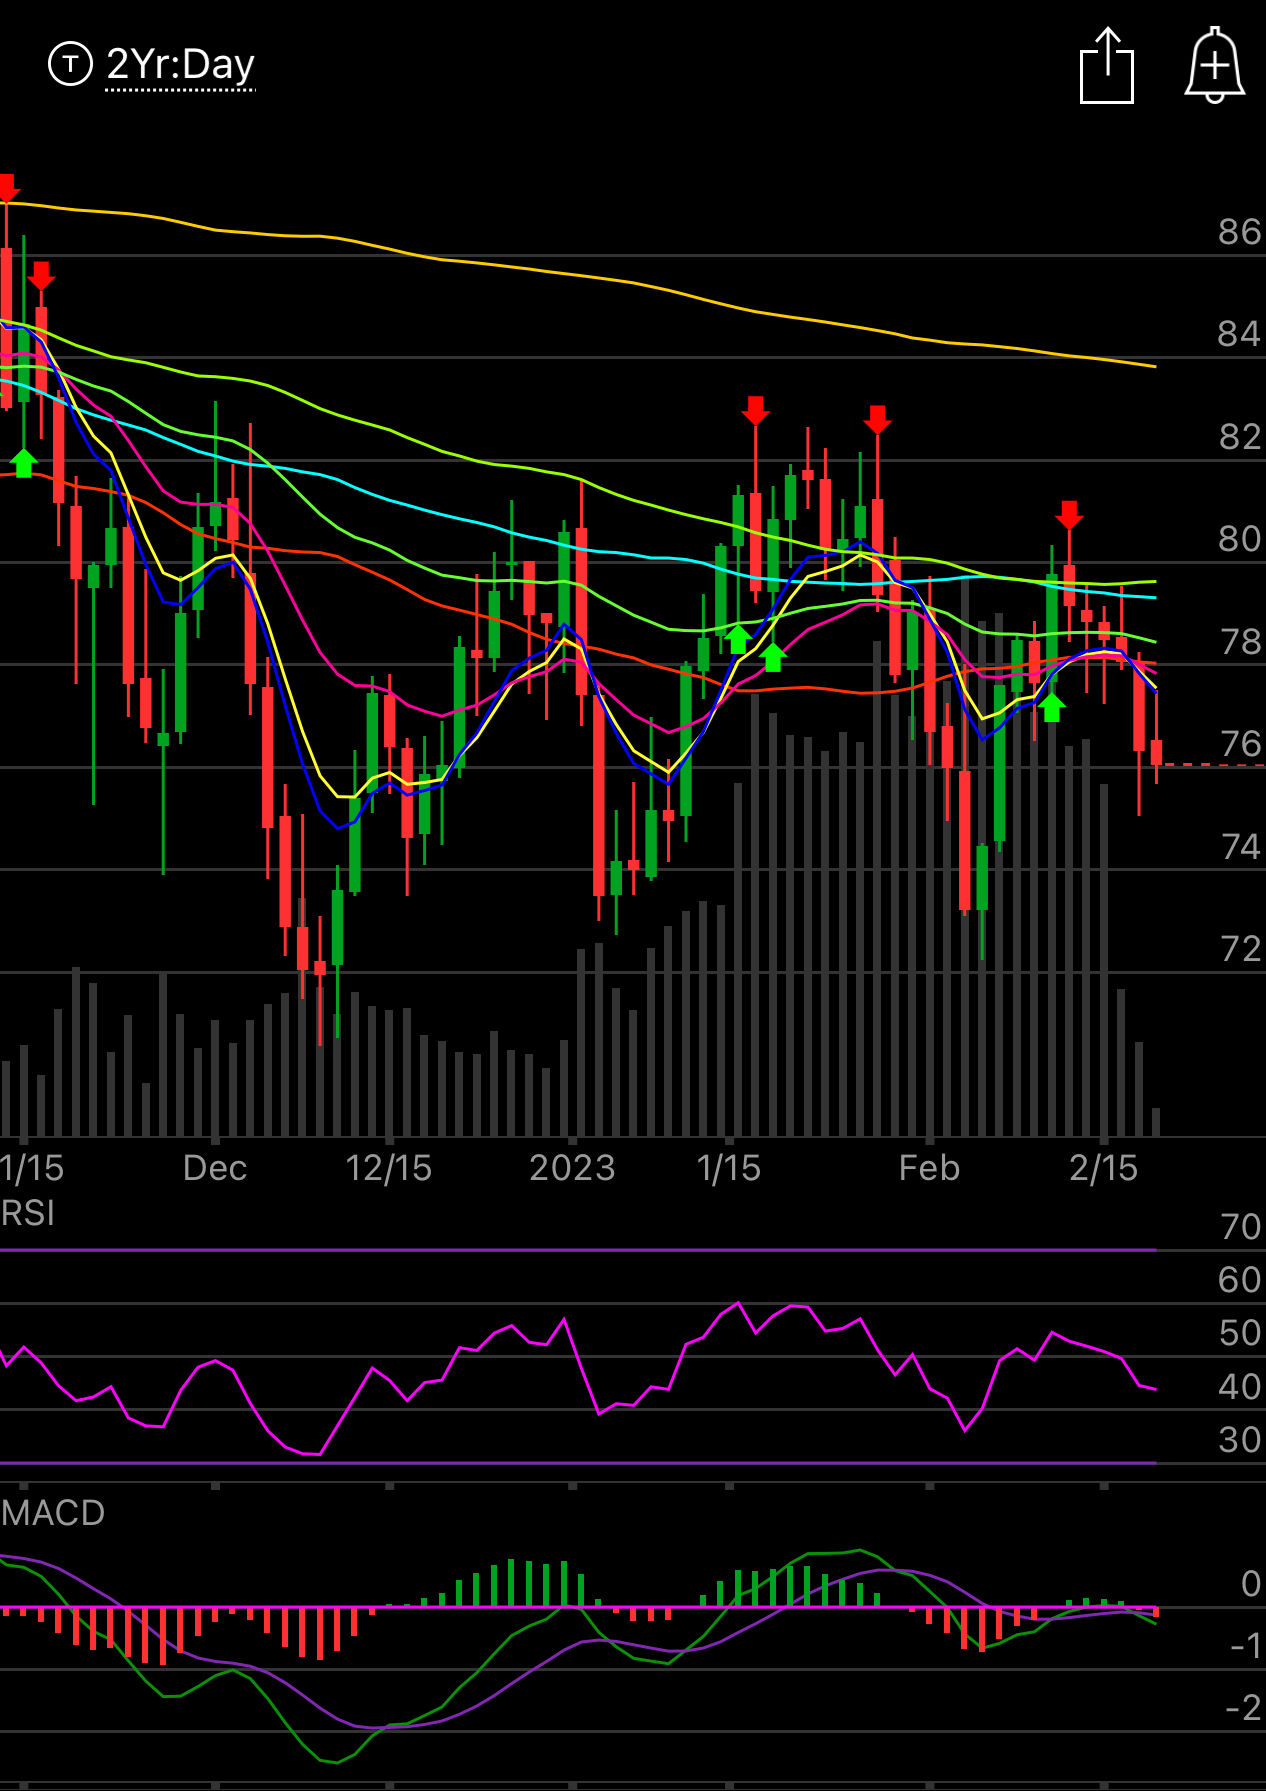Select the RSI indicator label
The height and width of the screenshot is (1791, 1266).
[28, 1213]
